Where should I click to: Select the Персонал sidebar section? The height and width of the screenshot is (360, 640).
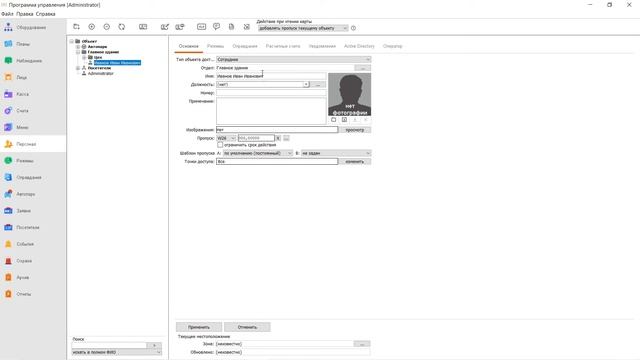33,144
